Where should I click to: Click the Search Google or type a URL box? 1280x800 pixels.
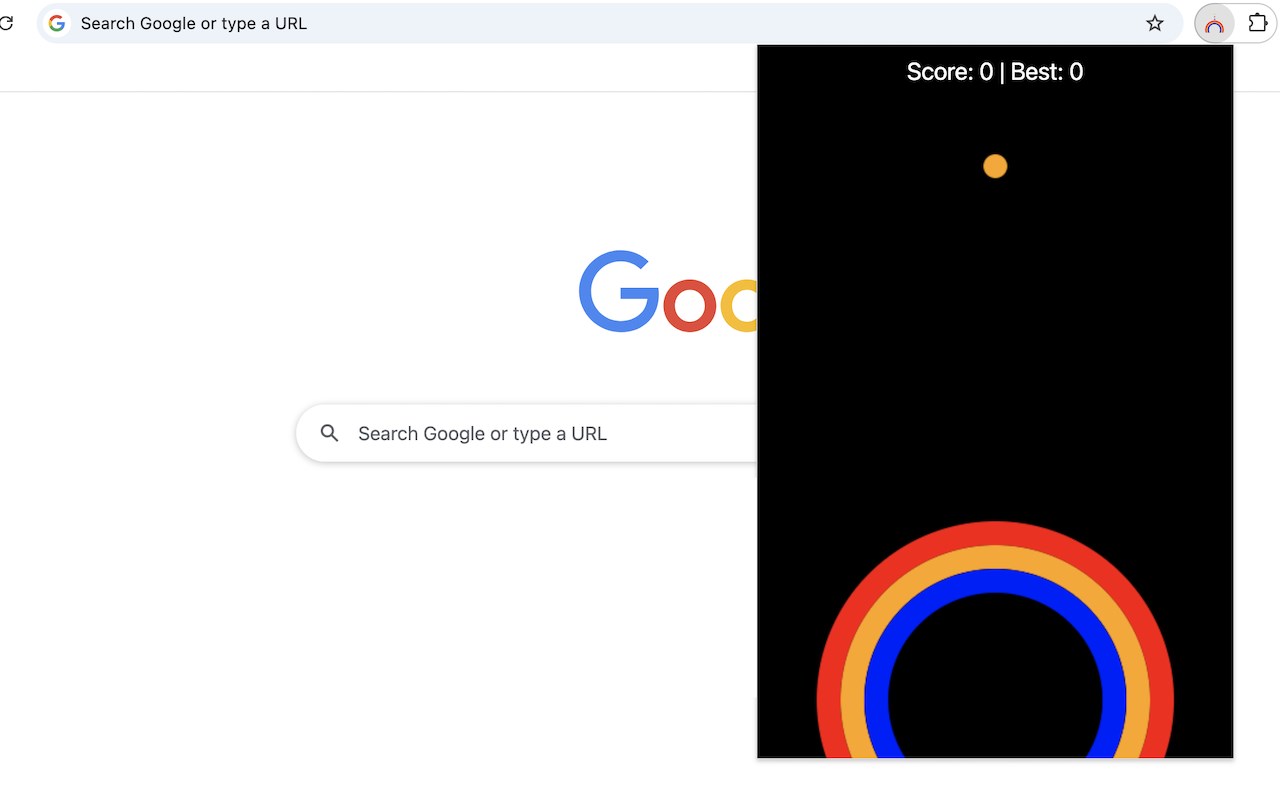point(527,433)
